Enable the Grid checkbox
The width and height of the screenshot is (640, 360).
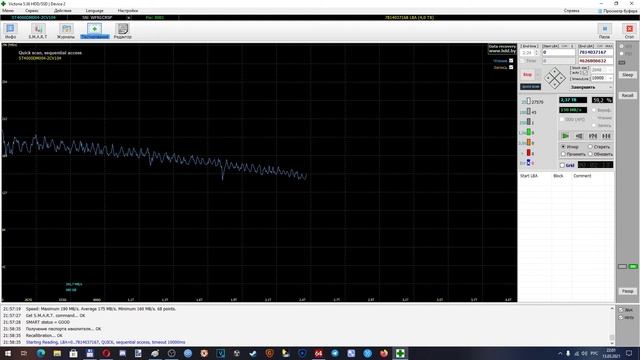[x=562, y=165]
